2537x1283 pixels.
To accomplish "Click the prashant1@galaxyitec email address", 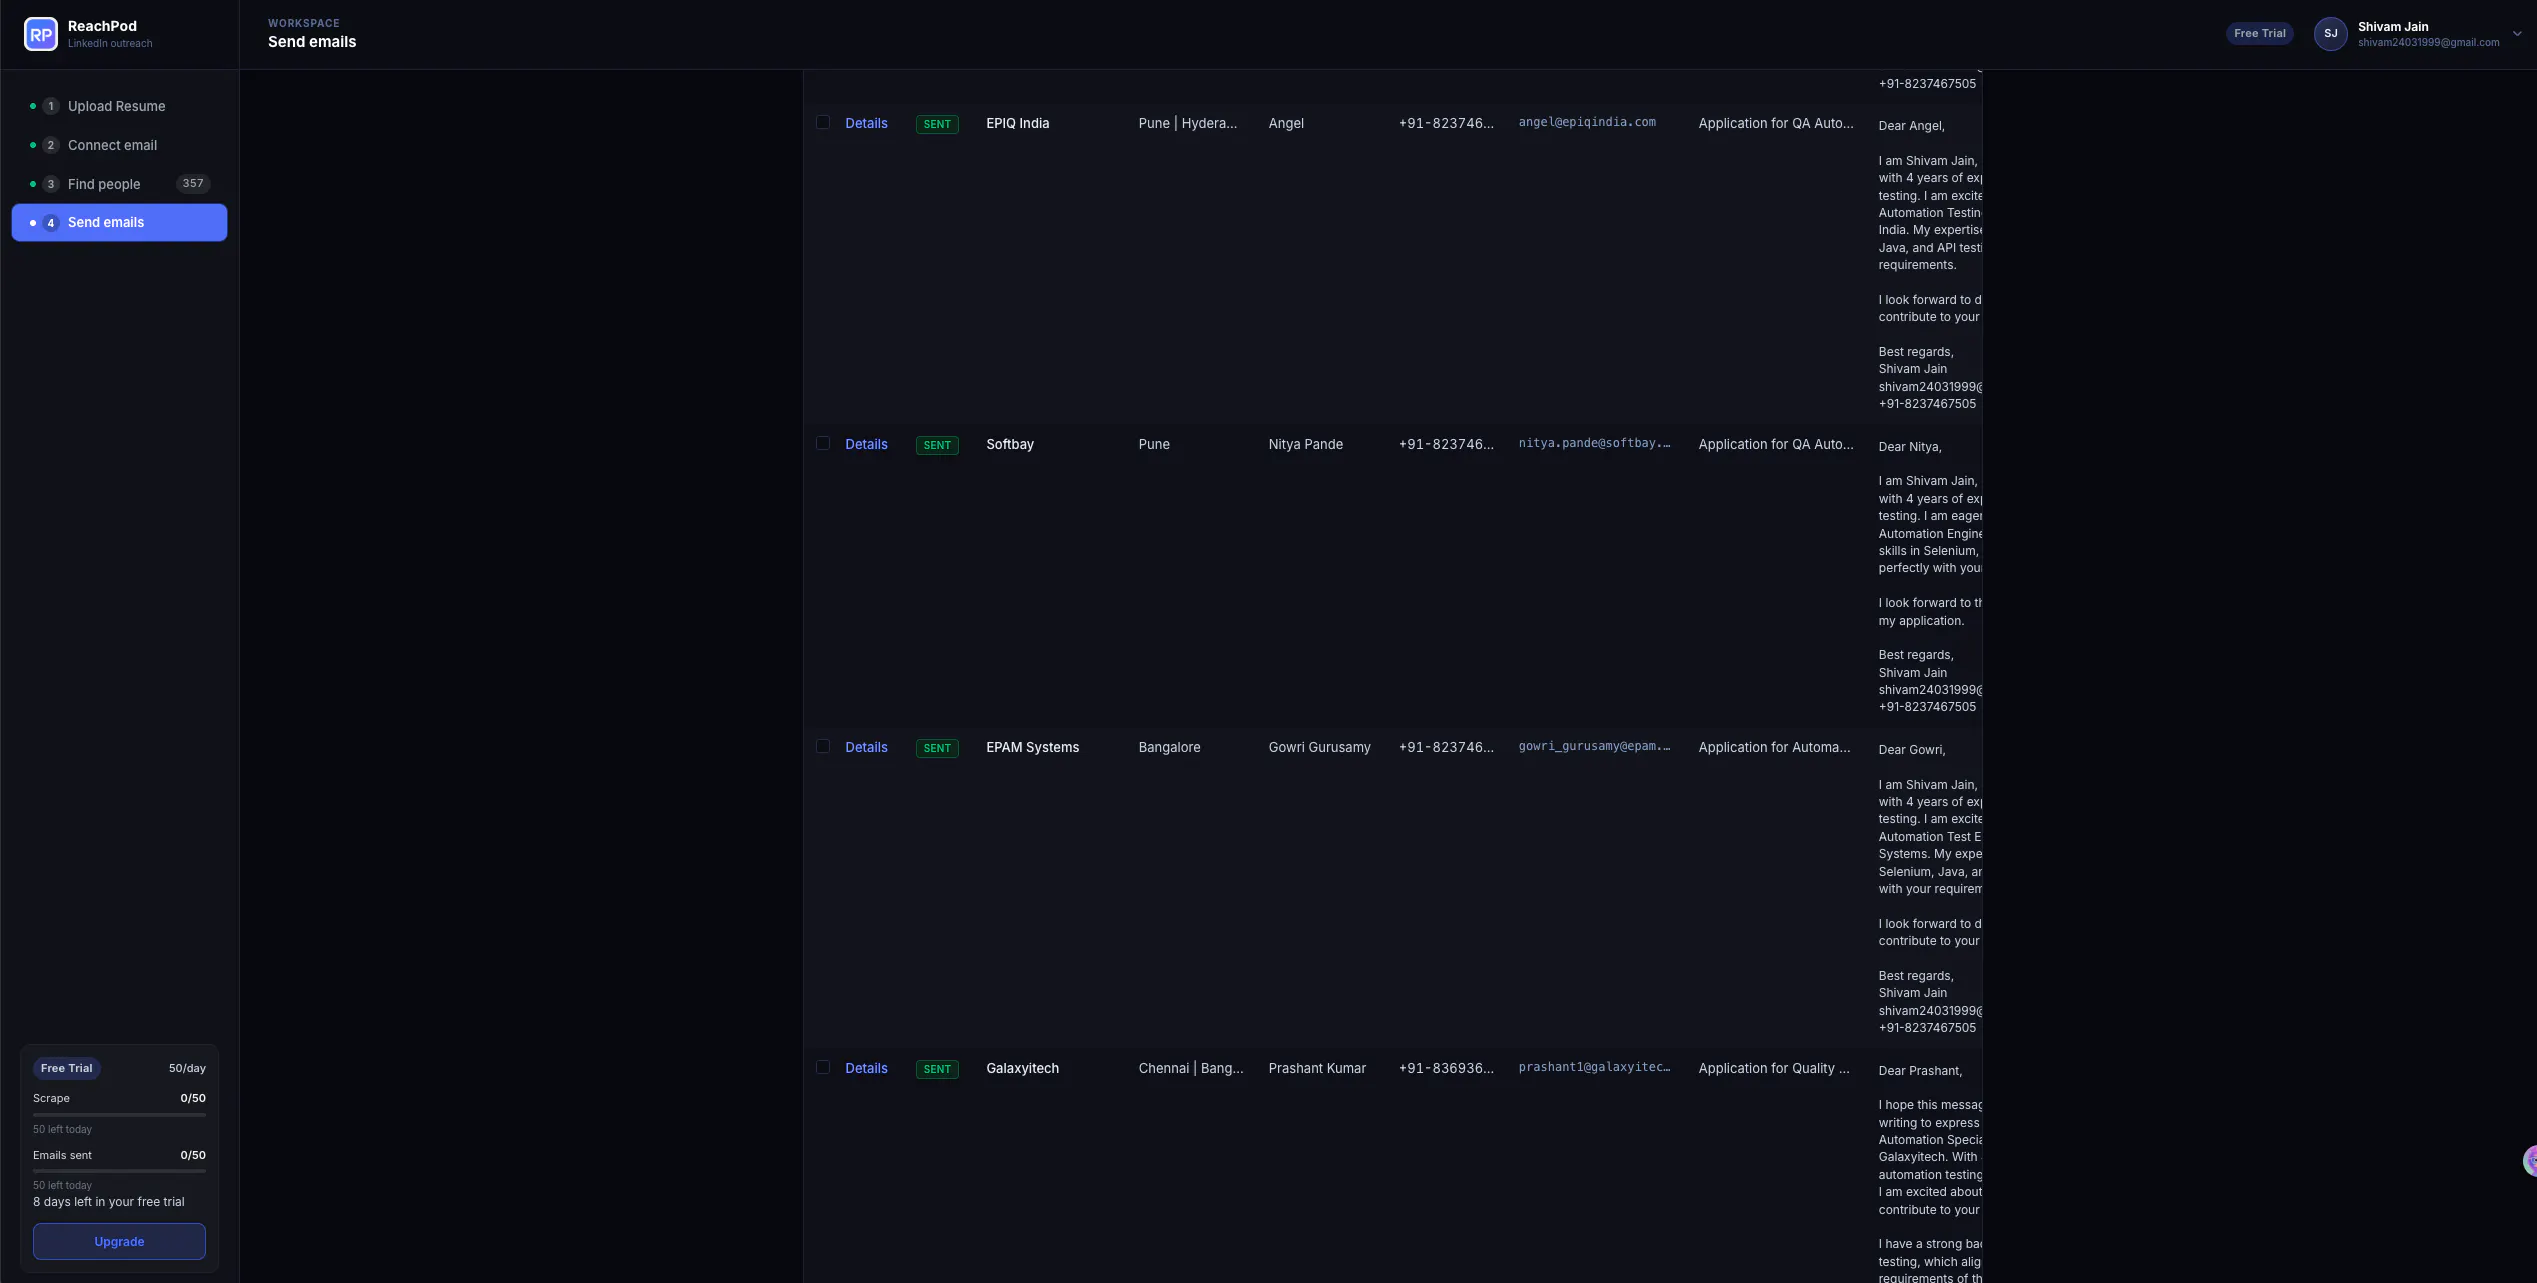I will [x=1595, y=1068].
